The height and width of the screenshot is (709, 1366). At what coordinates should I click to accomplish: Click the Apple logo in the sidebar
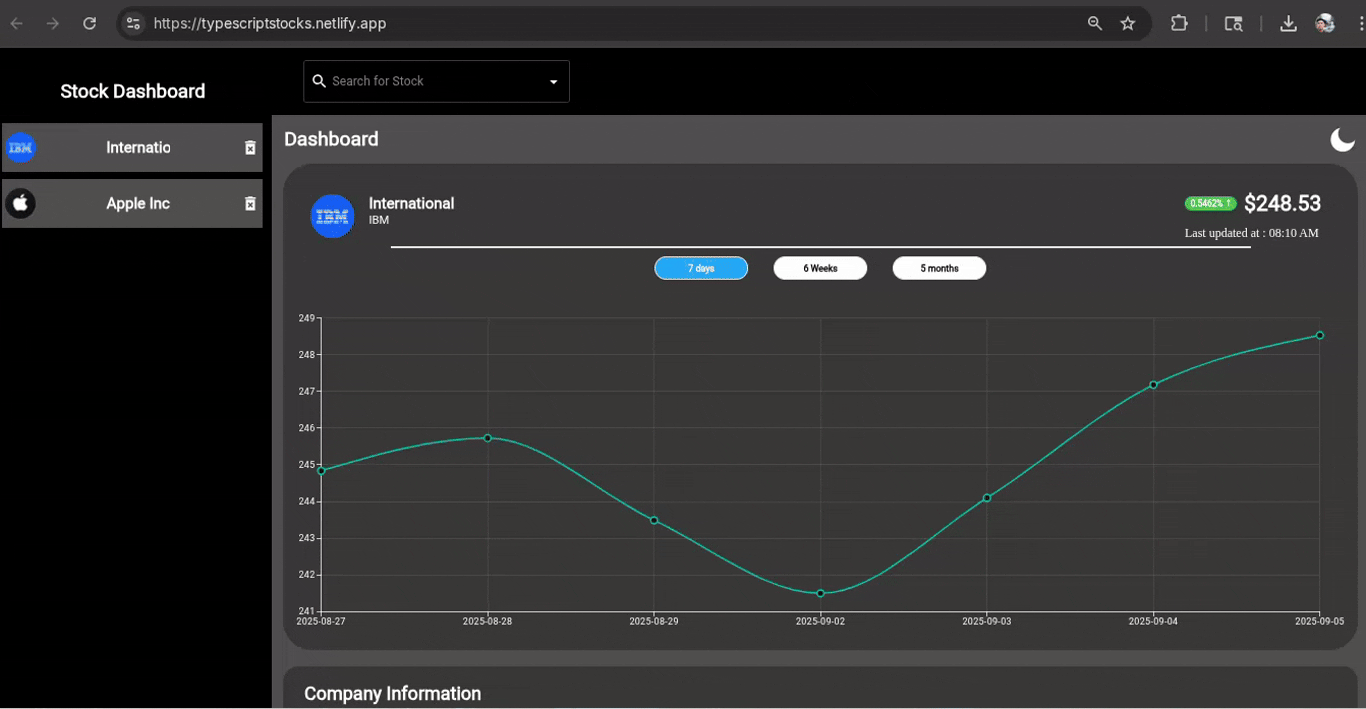20,203
